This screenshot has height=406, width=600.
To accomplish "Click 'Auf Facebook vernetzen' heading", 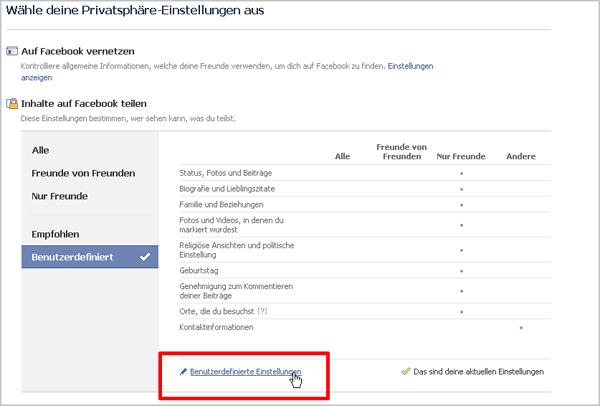I will click(78, 51).
